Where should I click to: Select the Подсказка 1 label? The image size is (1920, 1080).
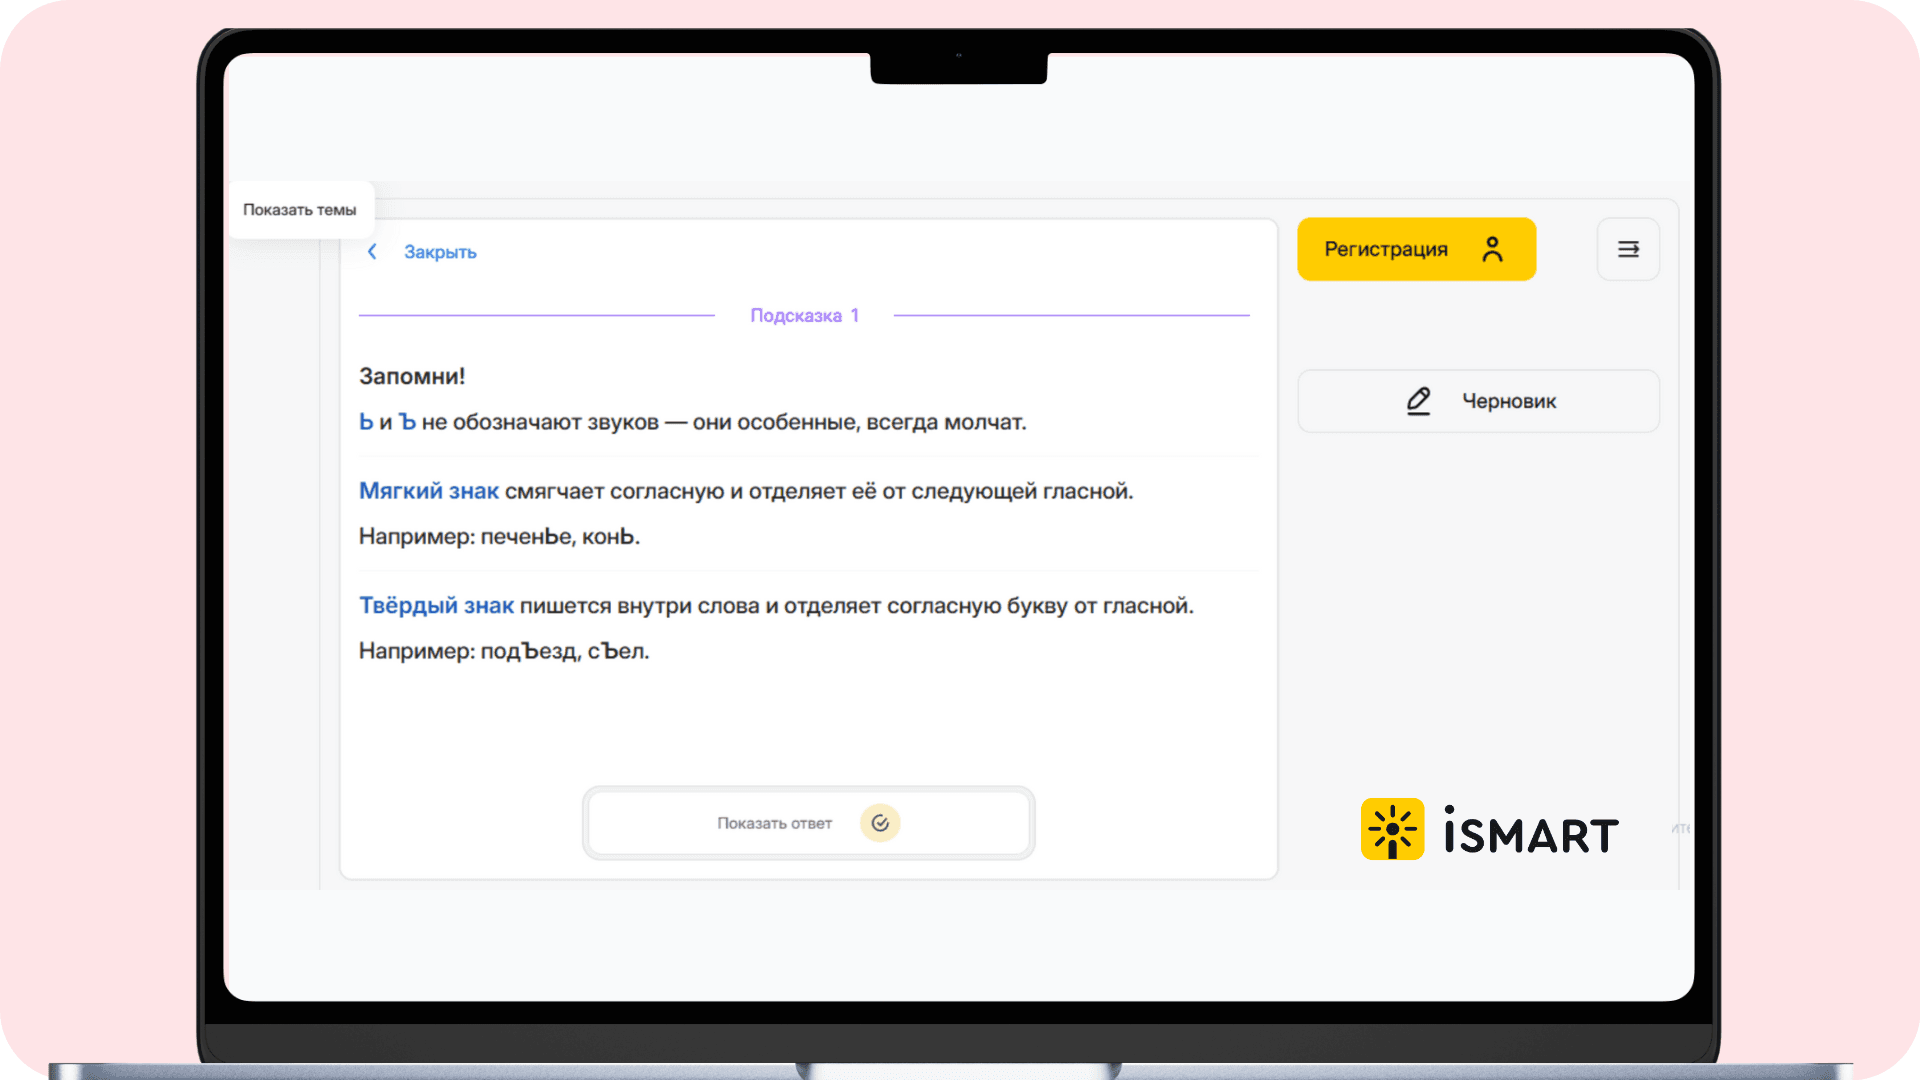point(804,316)
